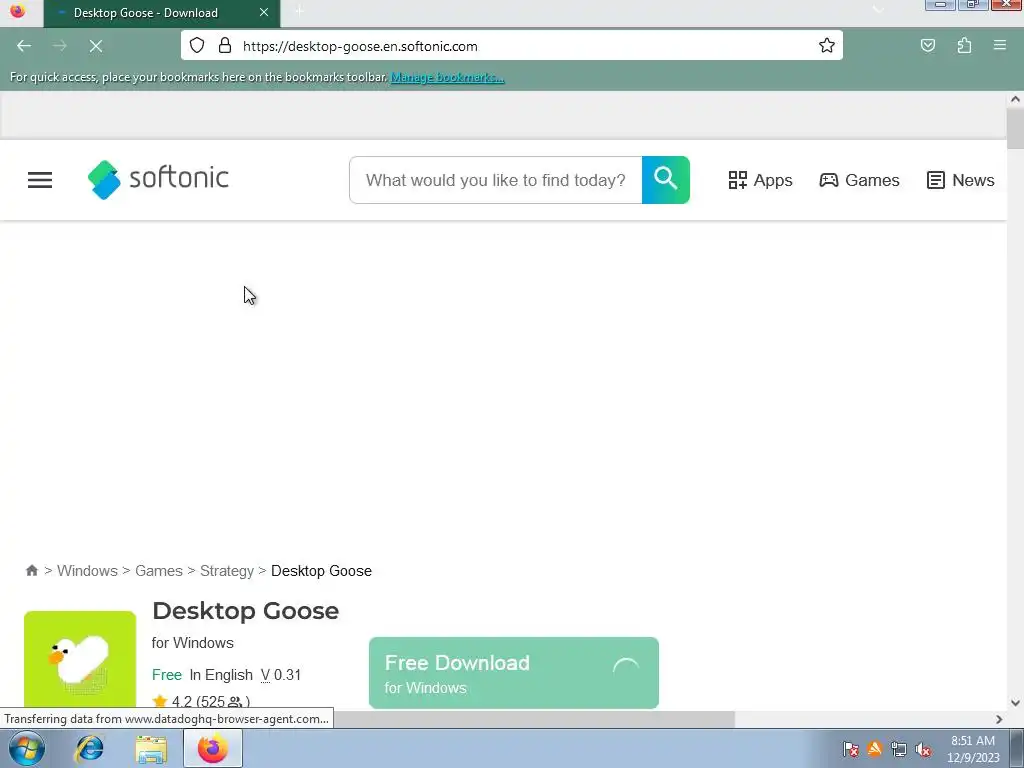Open the Games section
Image resolution: width=1024 pixels, height=768 pixels.
[x=859, y=180]
